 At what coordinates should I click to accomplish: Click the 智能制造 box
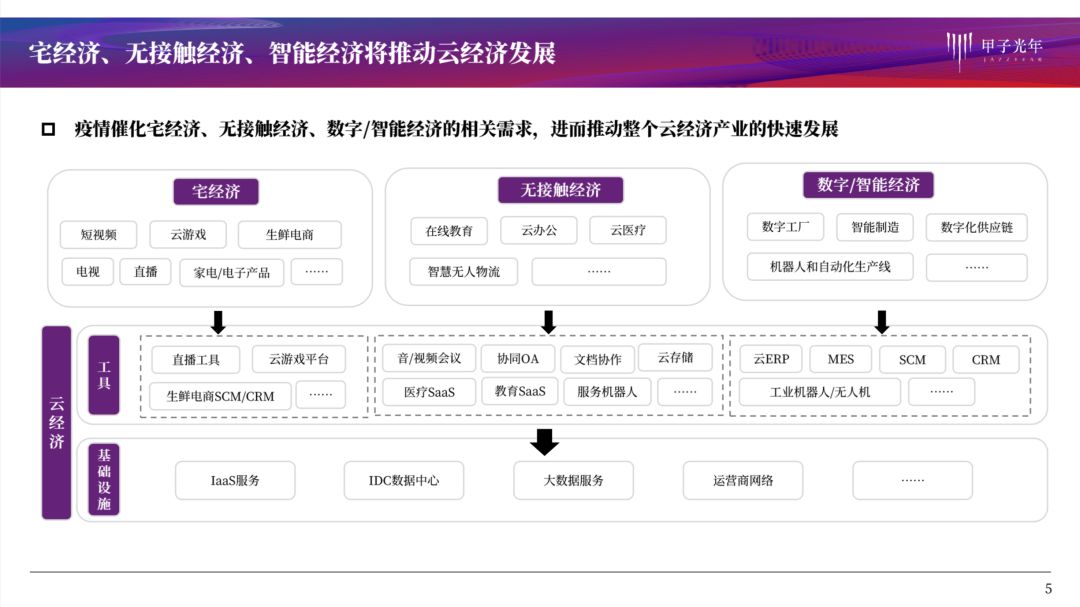point(875,227)
